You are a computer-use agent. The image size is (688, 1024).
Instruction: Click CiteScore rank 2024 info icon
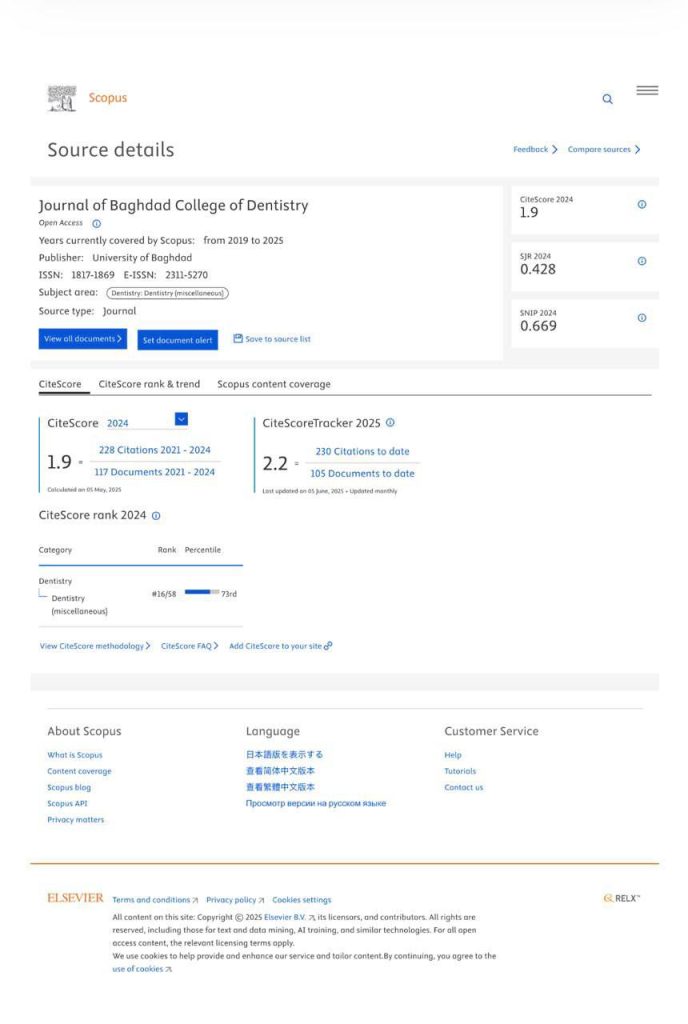click(156, 516)
